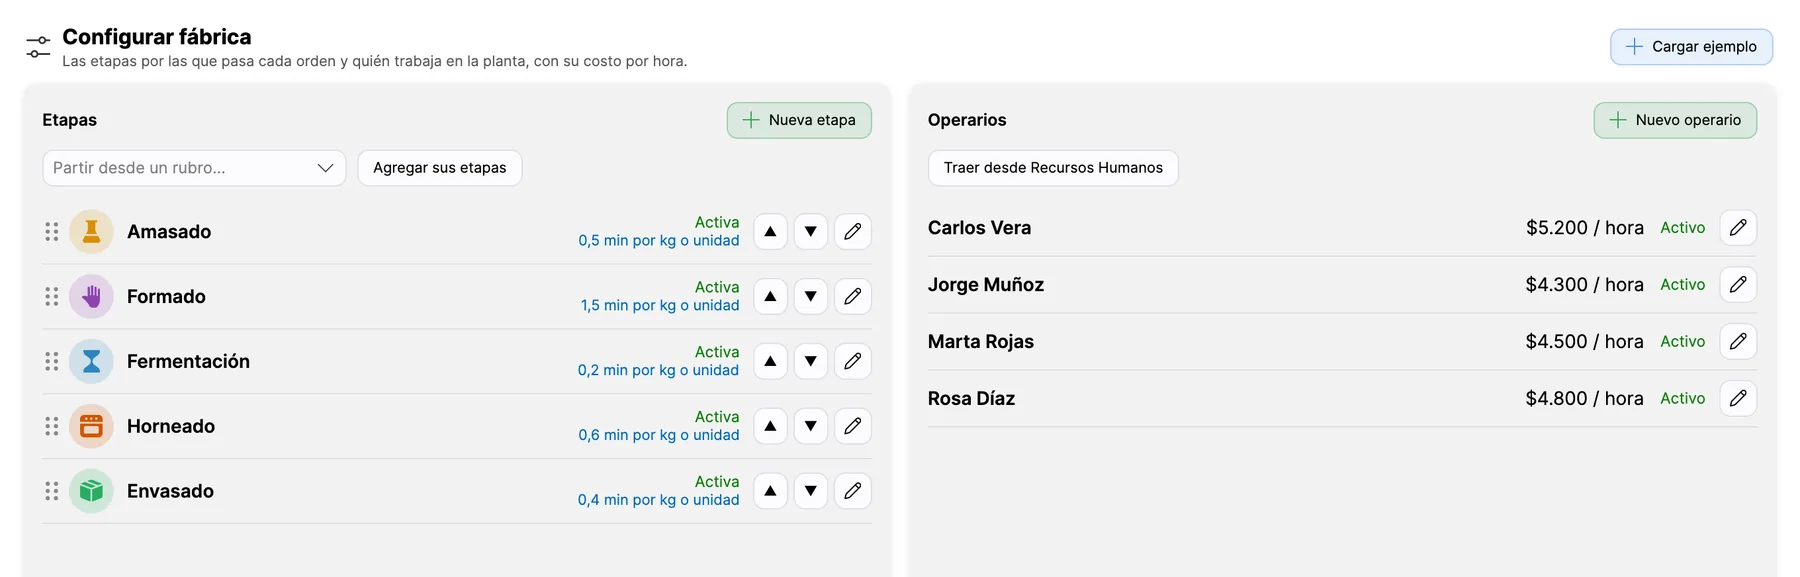The width and height of the screenshot is (1800, 577).
Task: Click the Rosa Díaz name
Action: [x=971, y=399]
